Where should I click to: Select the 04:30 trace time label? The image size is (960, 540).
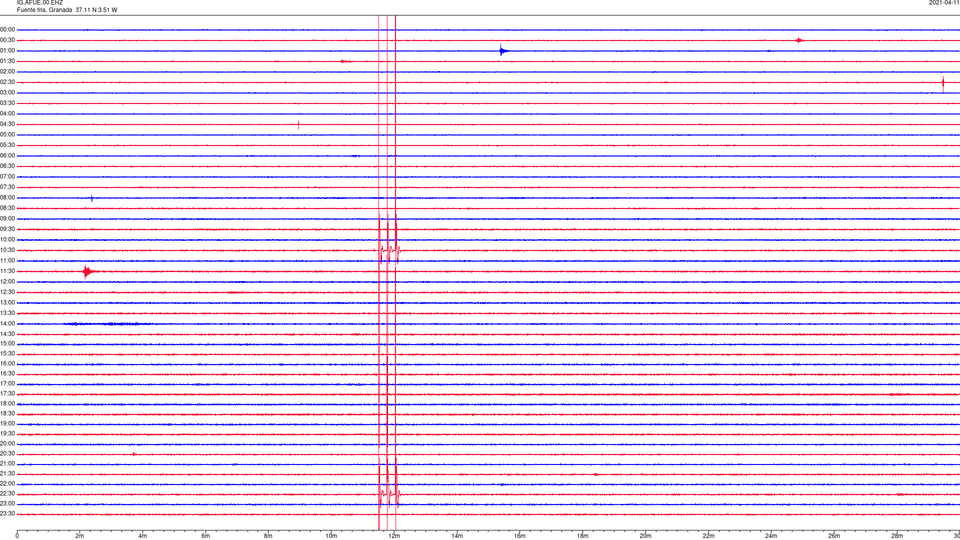coord(8,124)
